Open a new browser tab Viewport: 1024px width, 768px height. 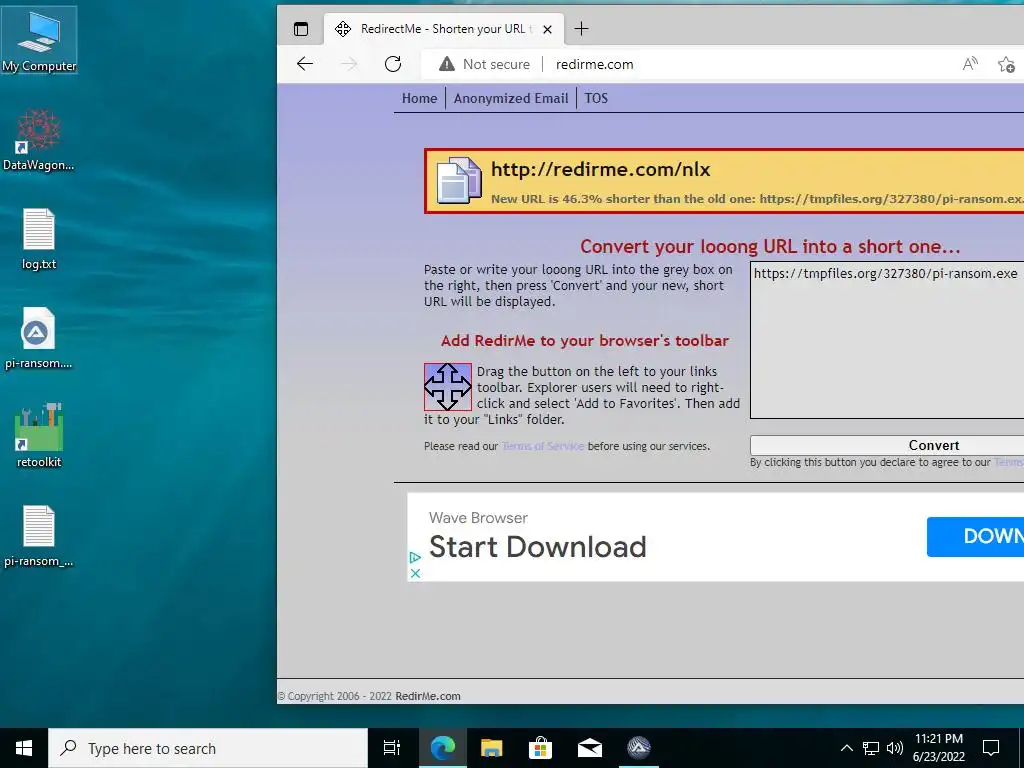coord(581,29)
